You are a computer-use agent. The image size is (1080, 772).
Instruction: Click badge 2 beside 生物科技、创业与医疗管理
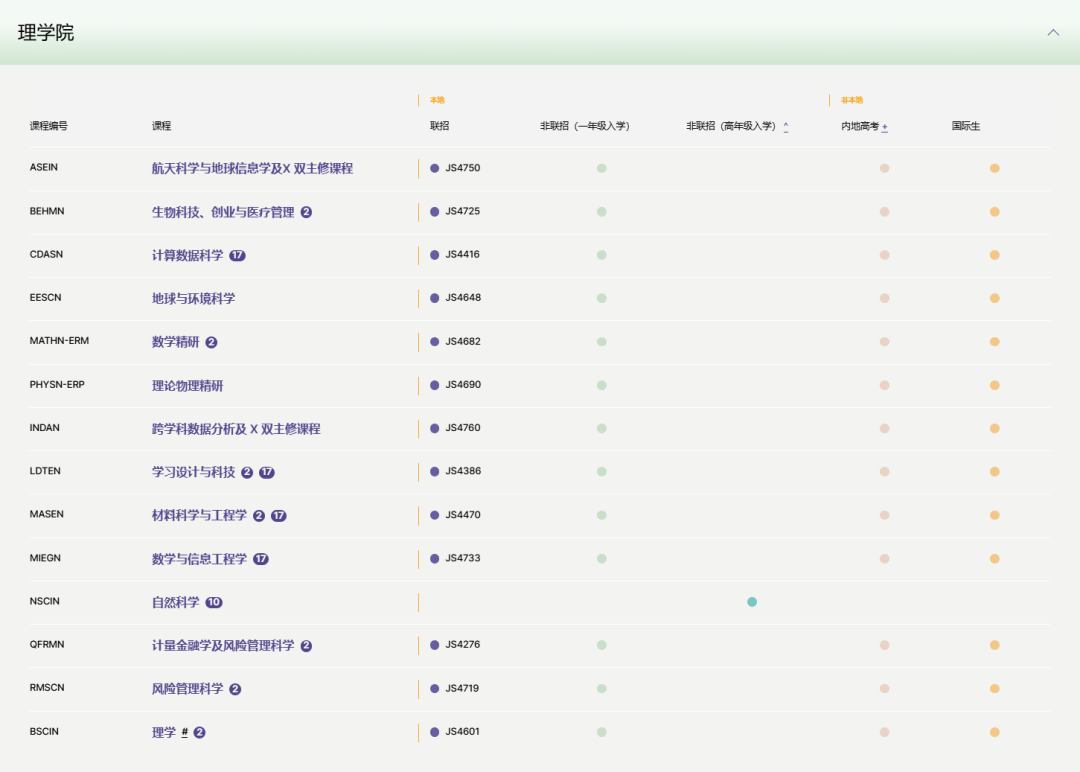point(306,212)
